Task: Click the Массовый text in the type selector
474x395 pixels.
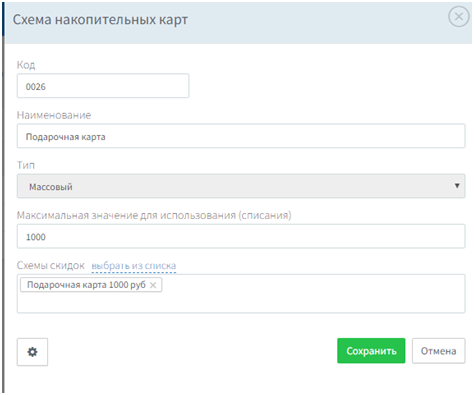Action: (51, 187)
